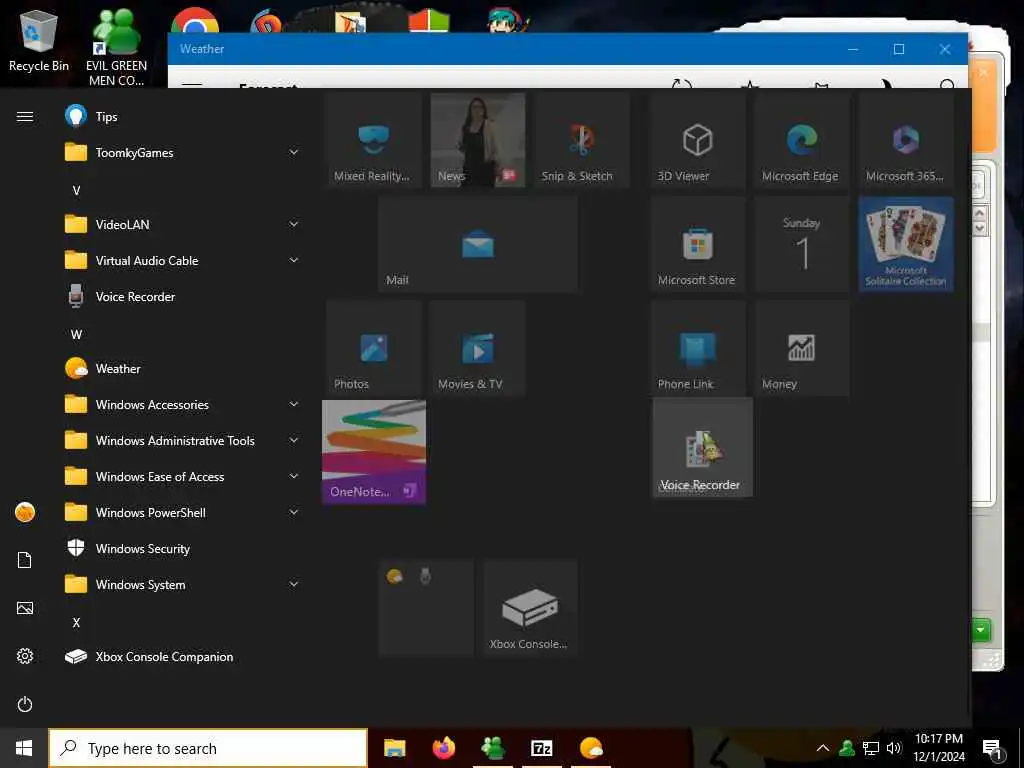Image resolution: width=1024 pixels, height=768 pixels.
Task: Open File Explorer on the taskbar
Action: tap(394, 748)
